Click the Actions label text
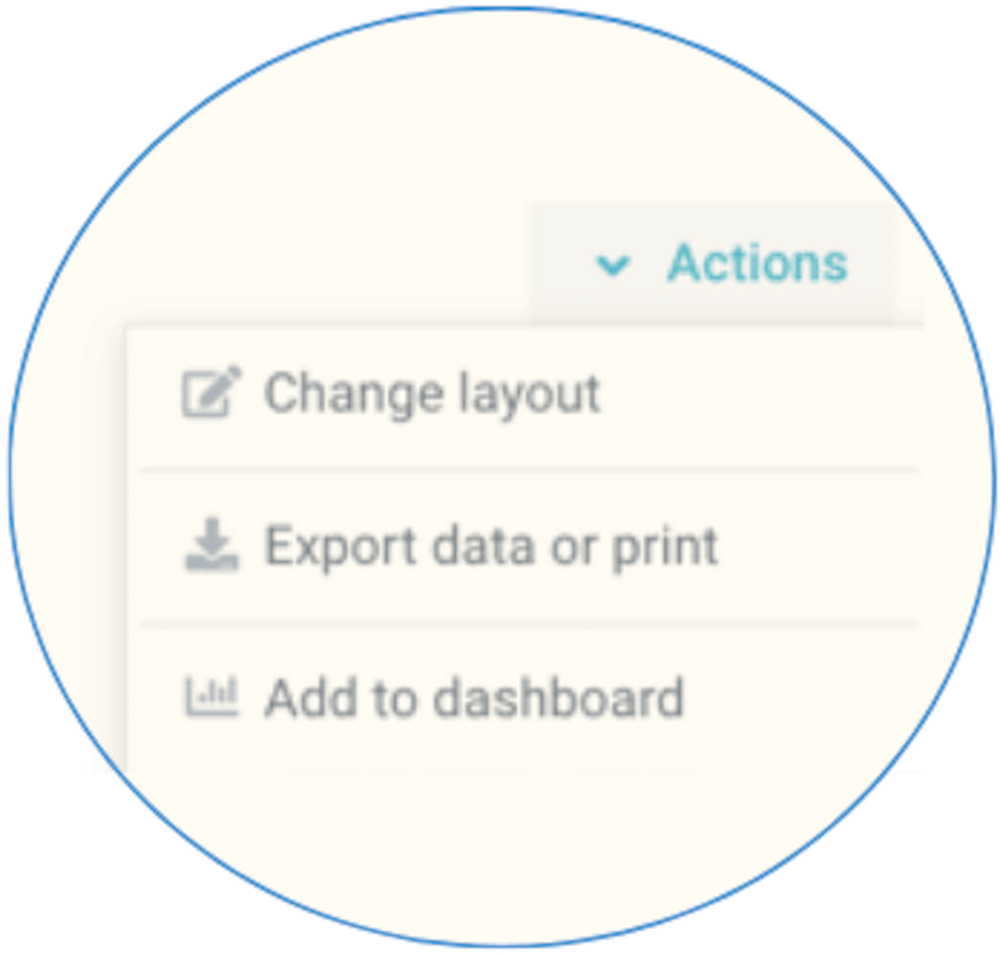This screenshot has width=1000, height=954. (757, 263)
